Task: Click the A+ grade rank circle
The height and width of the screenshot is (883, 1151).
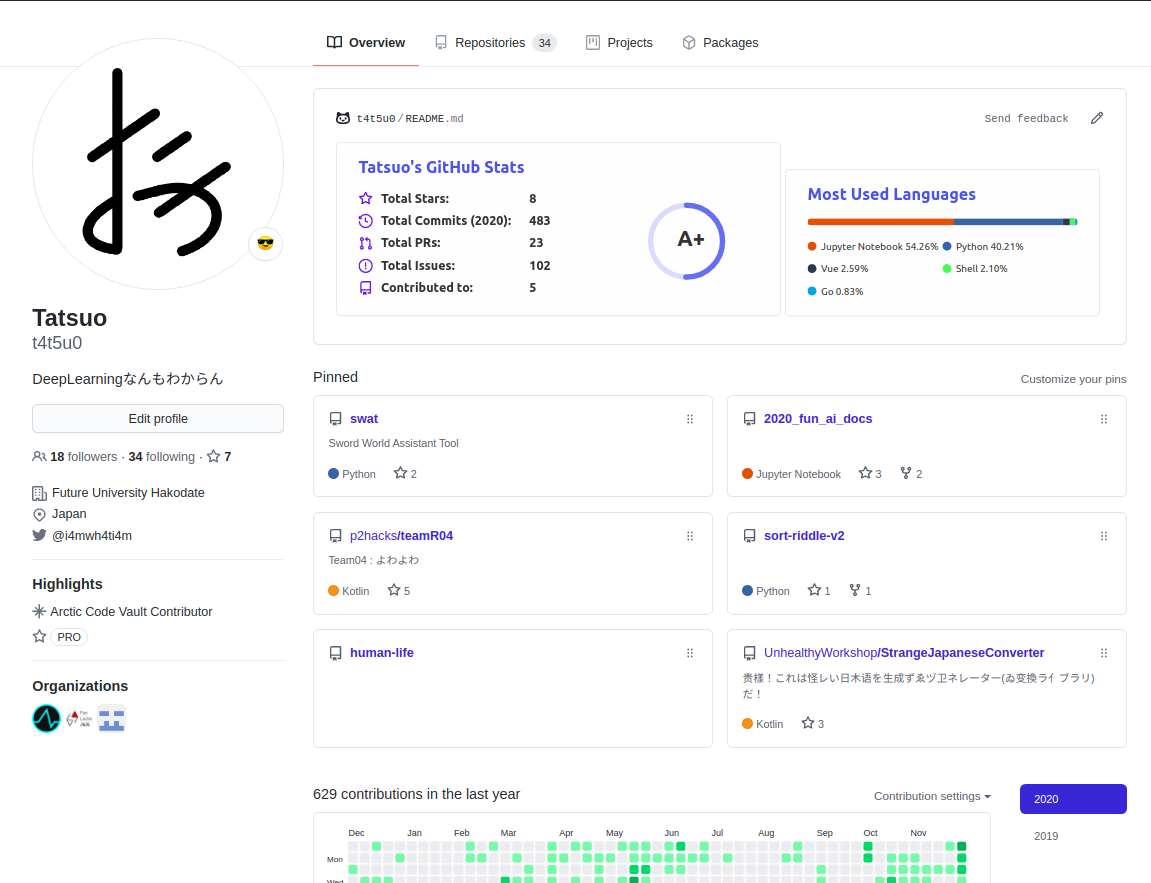Action: pos(687,241)
